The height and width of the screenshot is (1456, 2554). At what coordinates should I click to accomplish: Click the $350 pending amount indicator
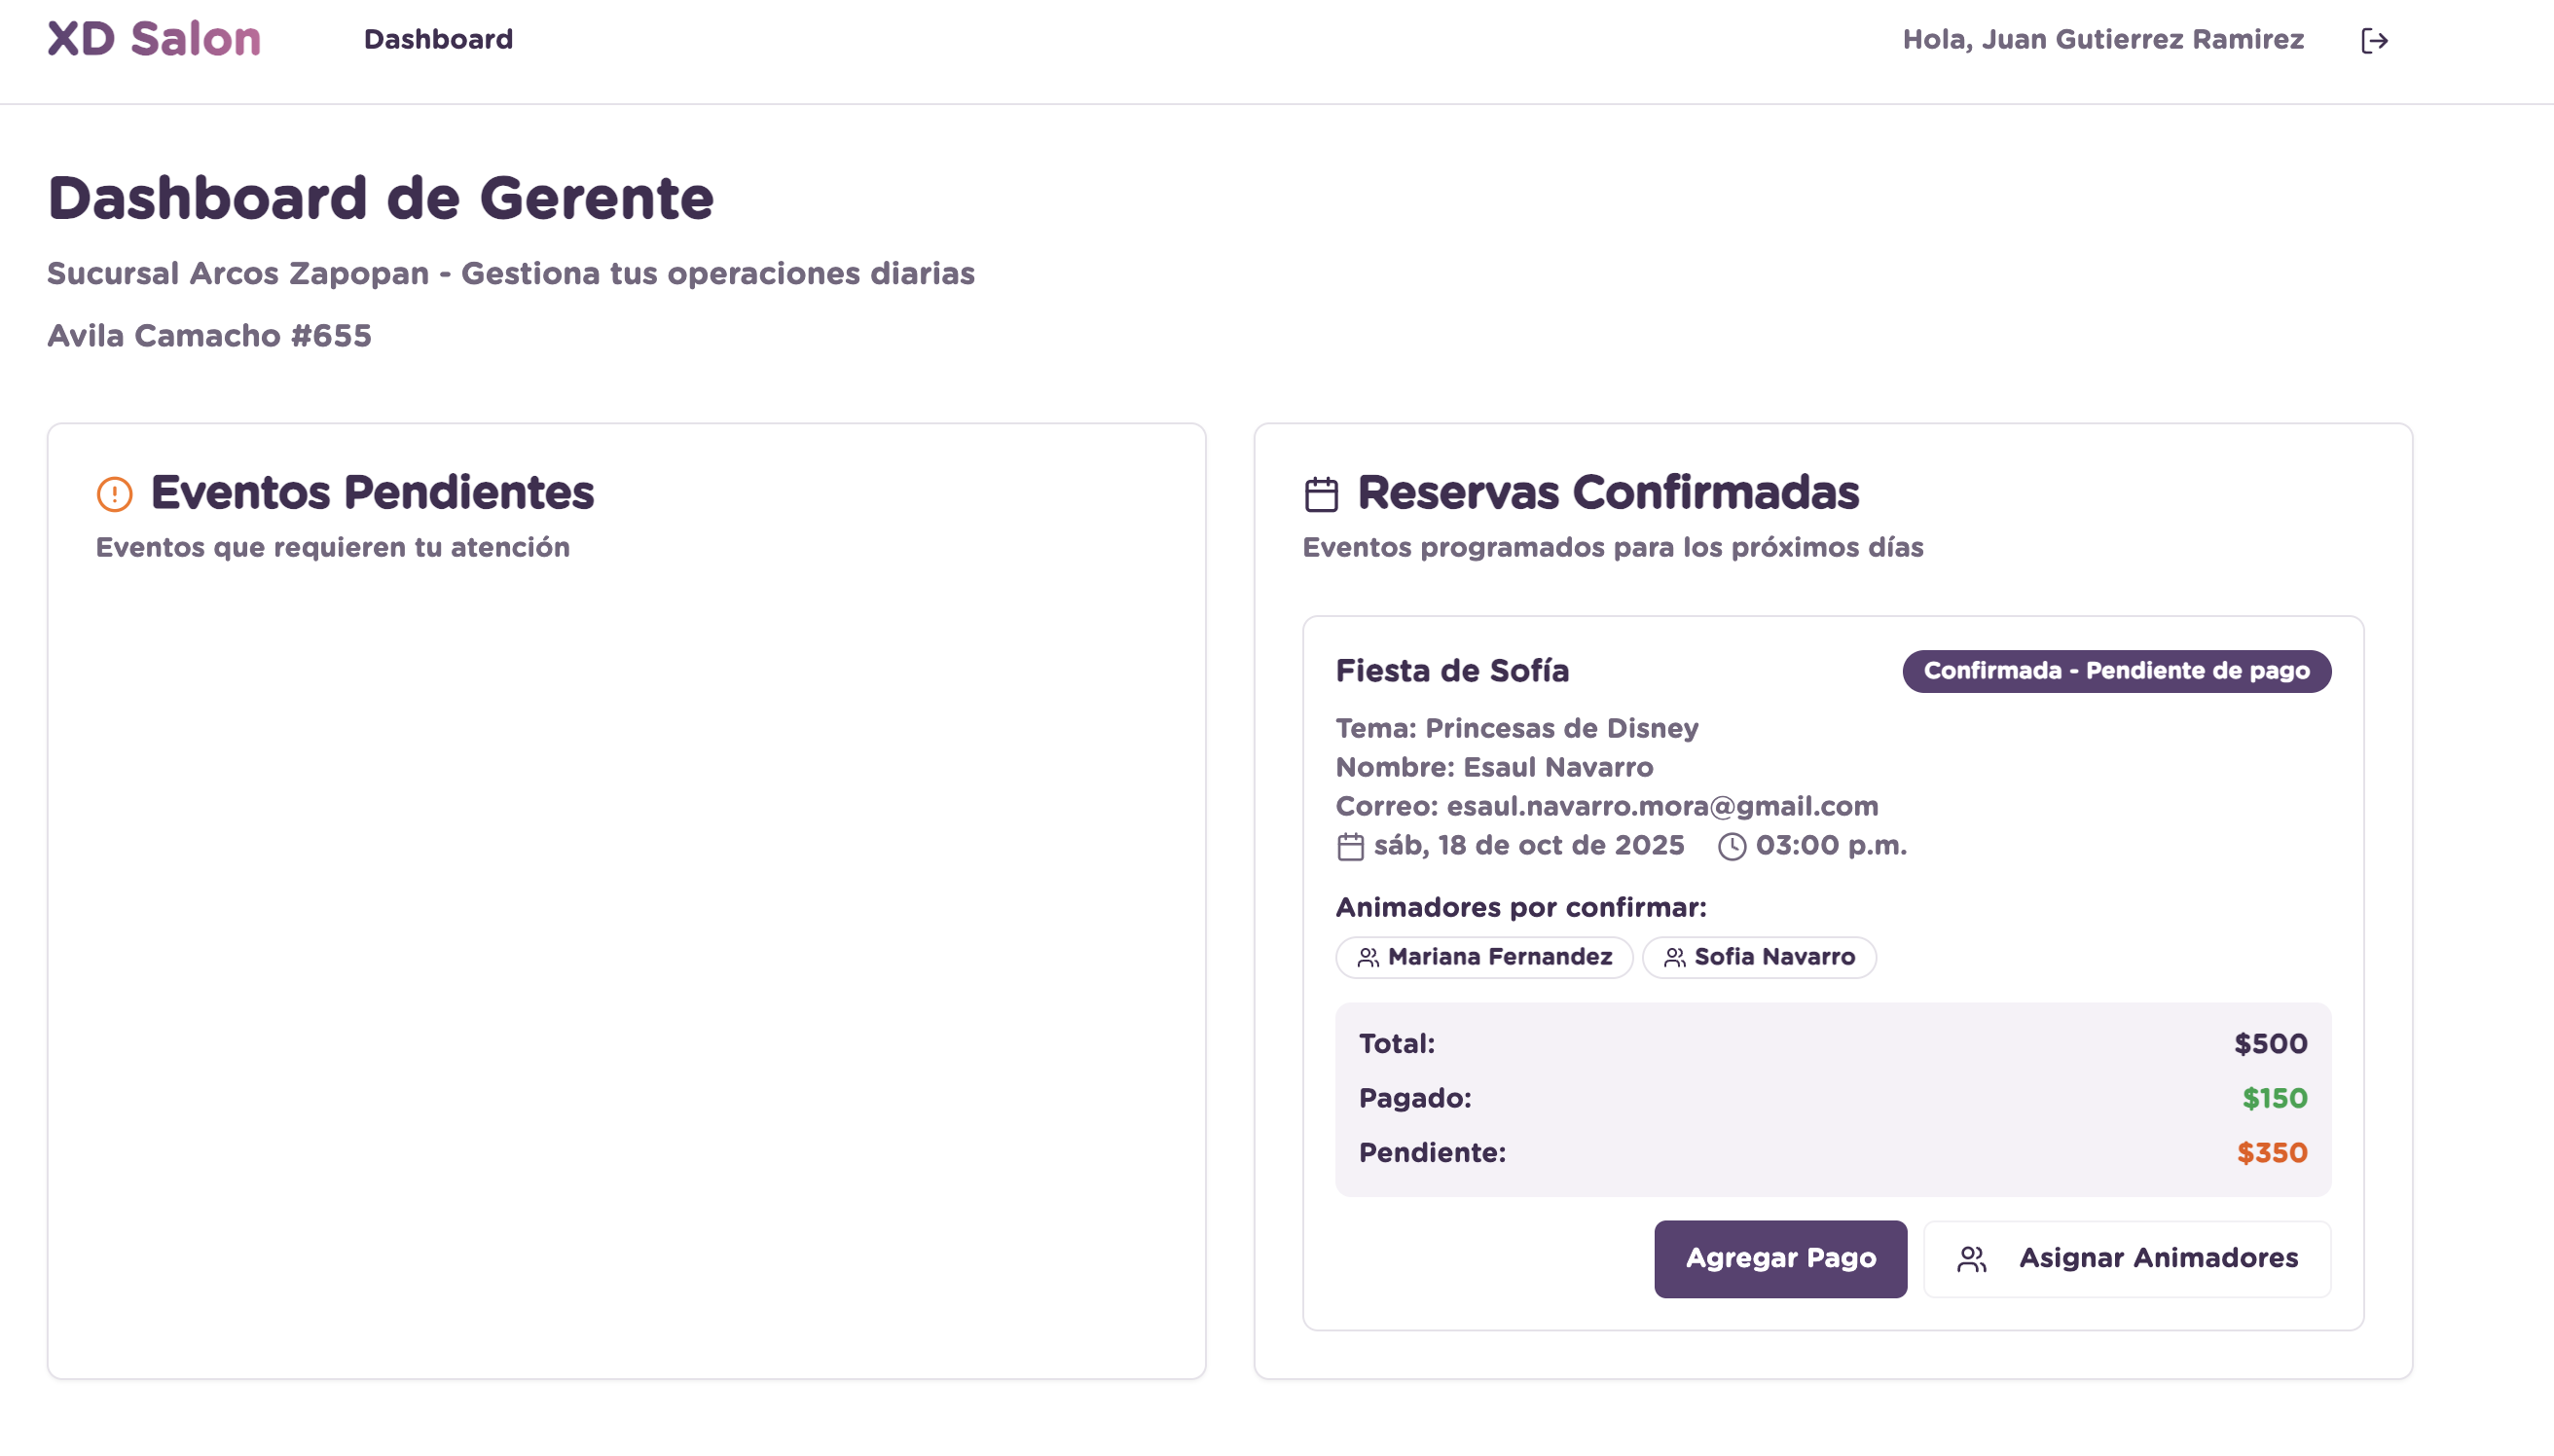tap(2271, 1152)
